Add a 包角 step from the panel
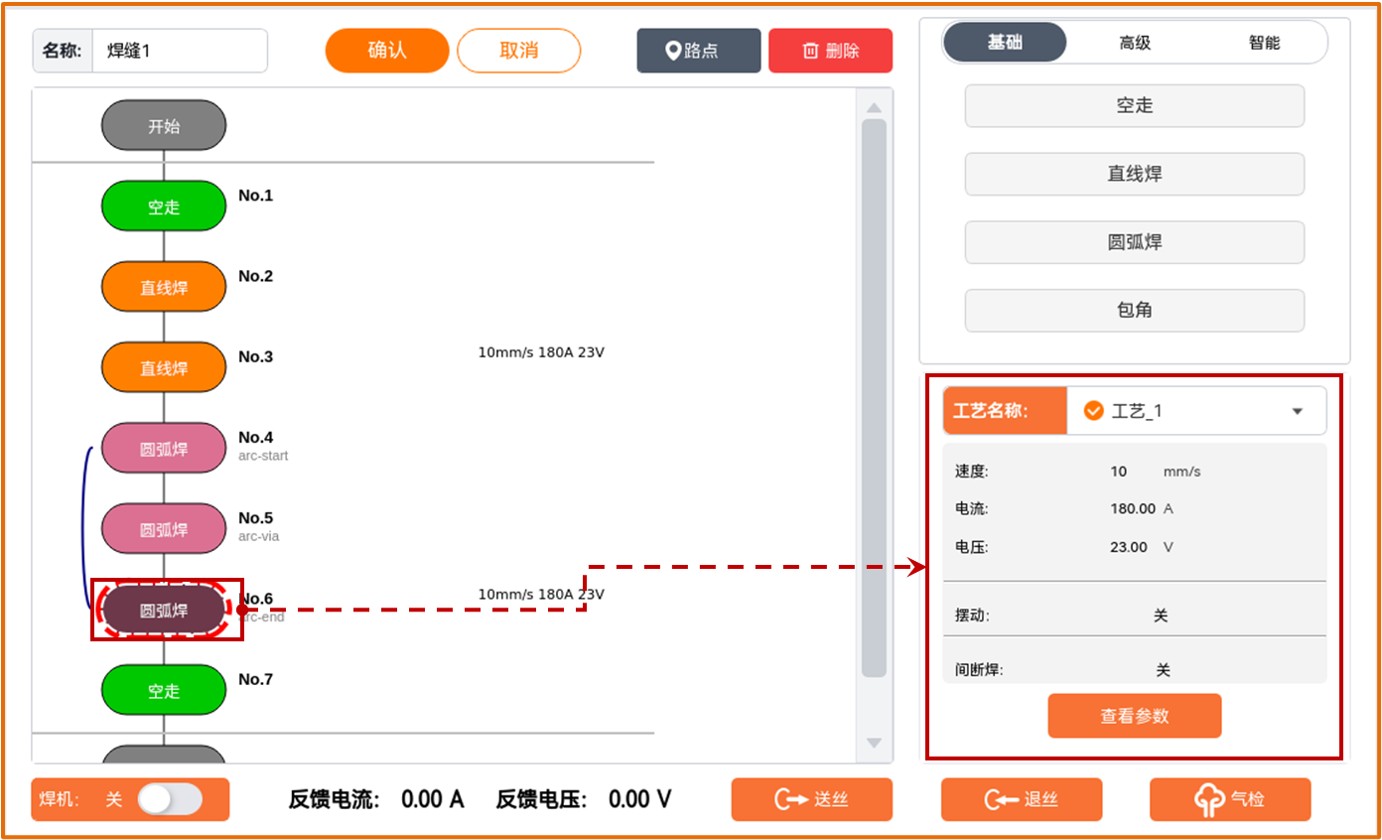Image resolution: width=1382 pixels, height=840 pixels. [1134, 310]
